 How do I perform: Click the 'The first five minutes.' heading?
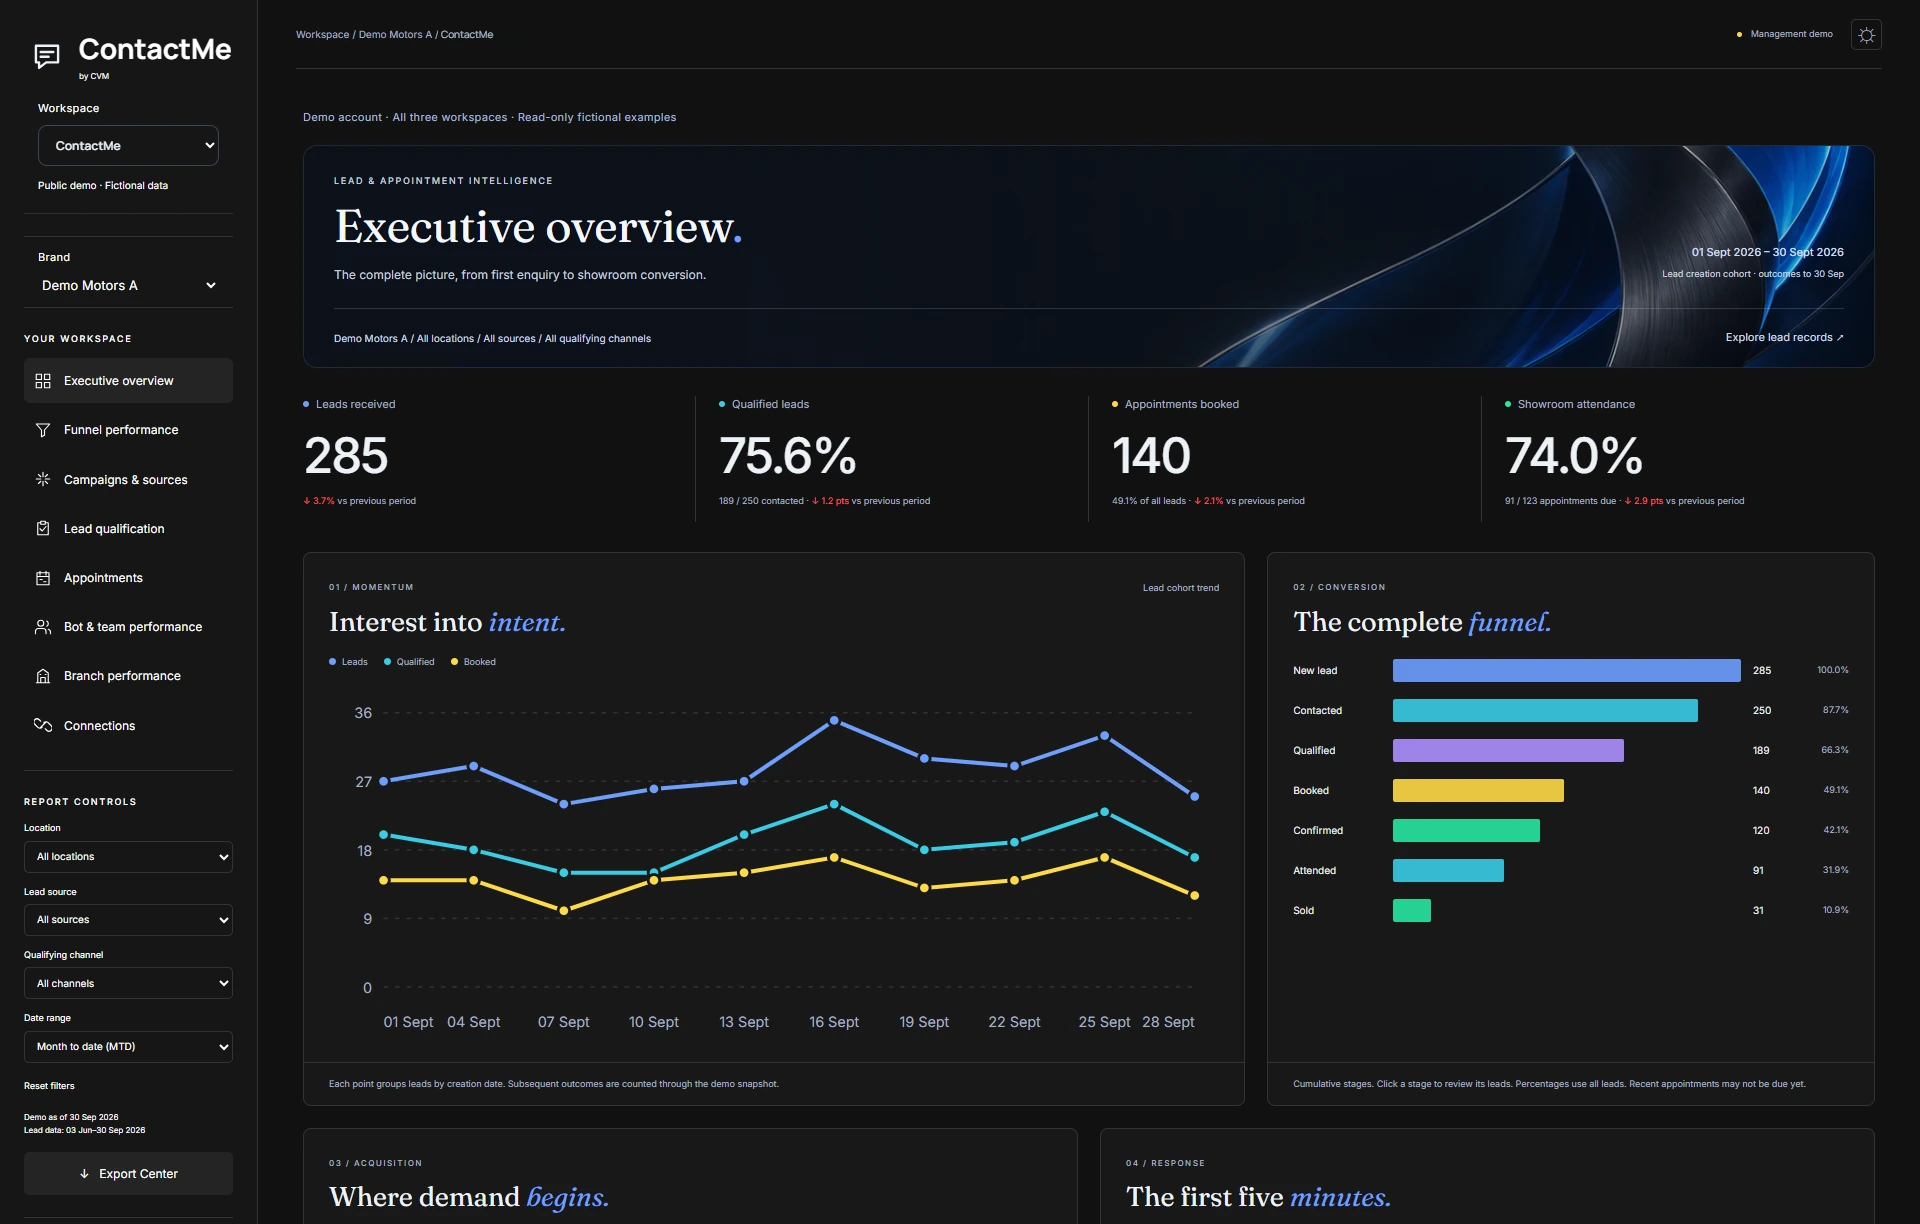(1258, 1197)
